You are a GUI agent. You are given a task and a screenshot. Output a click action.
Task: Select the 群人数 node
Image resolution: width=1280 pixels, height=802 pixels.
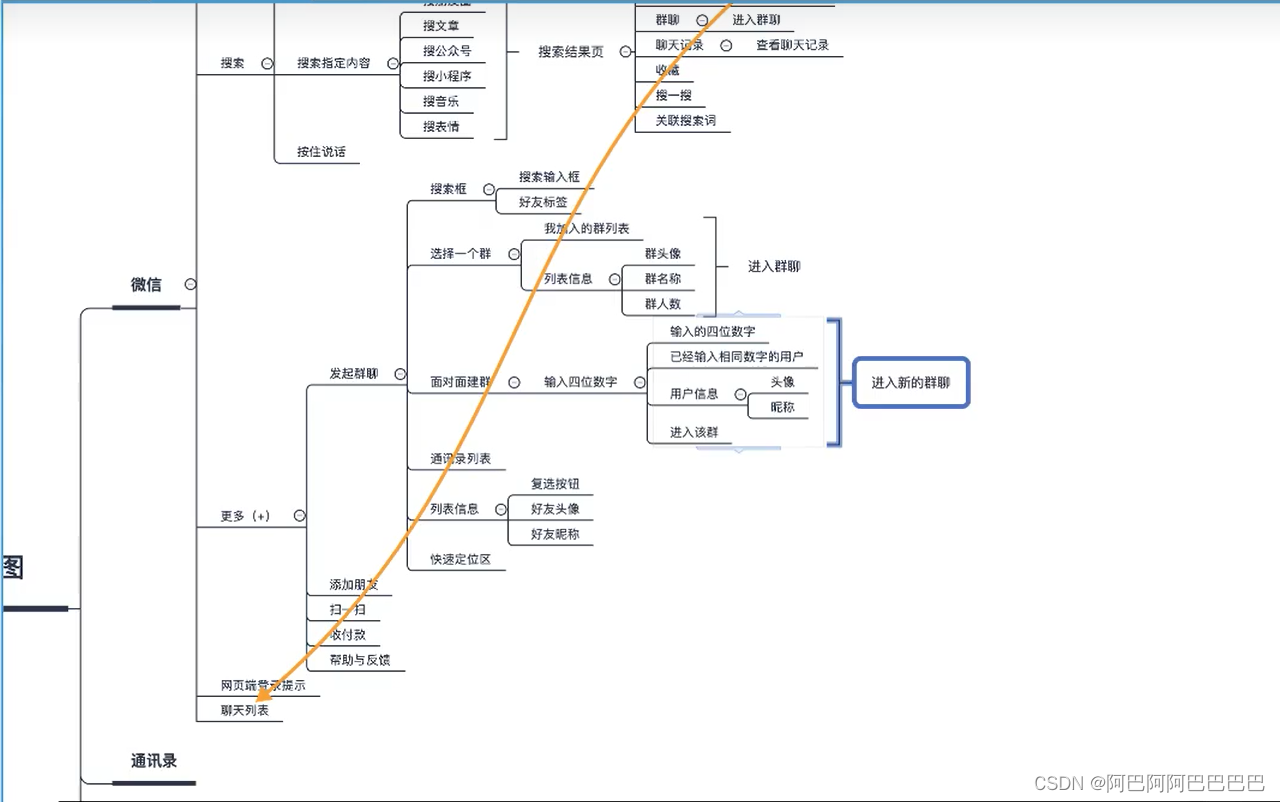663,304
